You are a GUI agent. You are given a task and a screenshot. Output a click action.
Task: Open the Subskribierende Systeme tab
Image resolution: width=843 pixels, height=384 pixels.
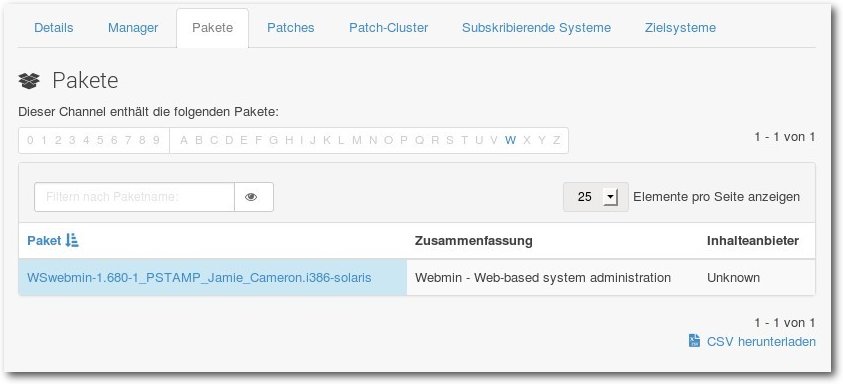pos(536,28)
